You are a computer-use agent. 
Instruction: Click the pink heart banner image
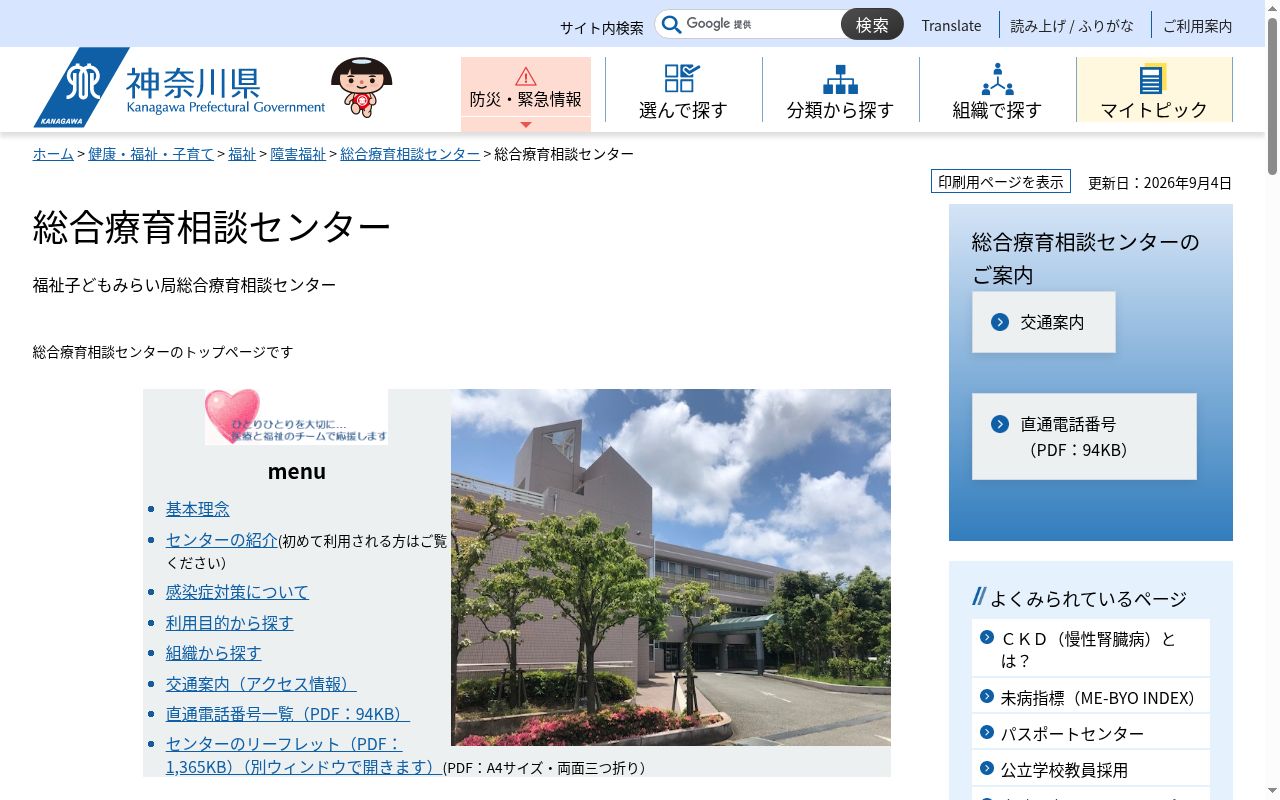coord(296,417)
